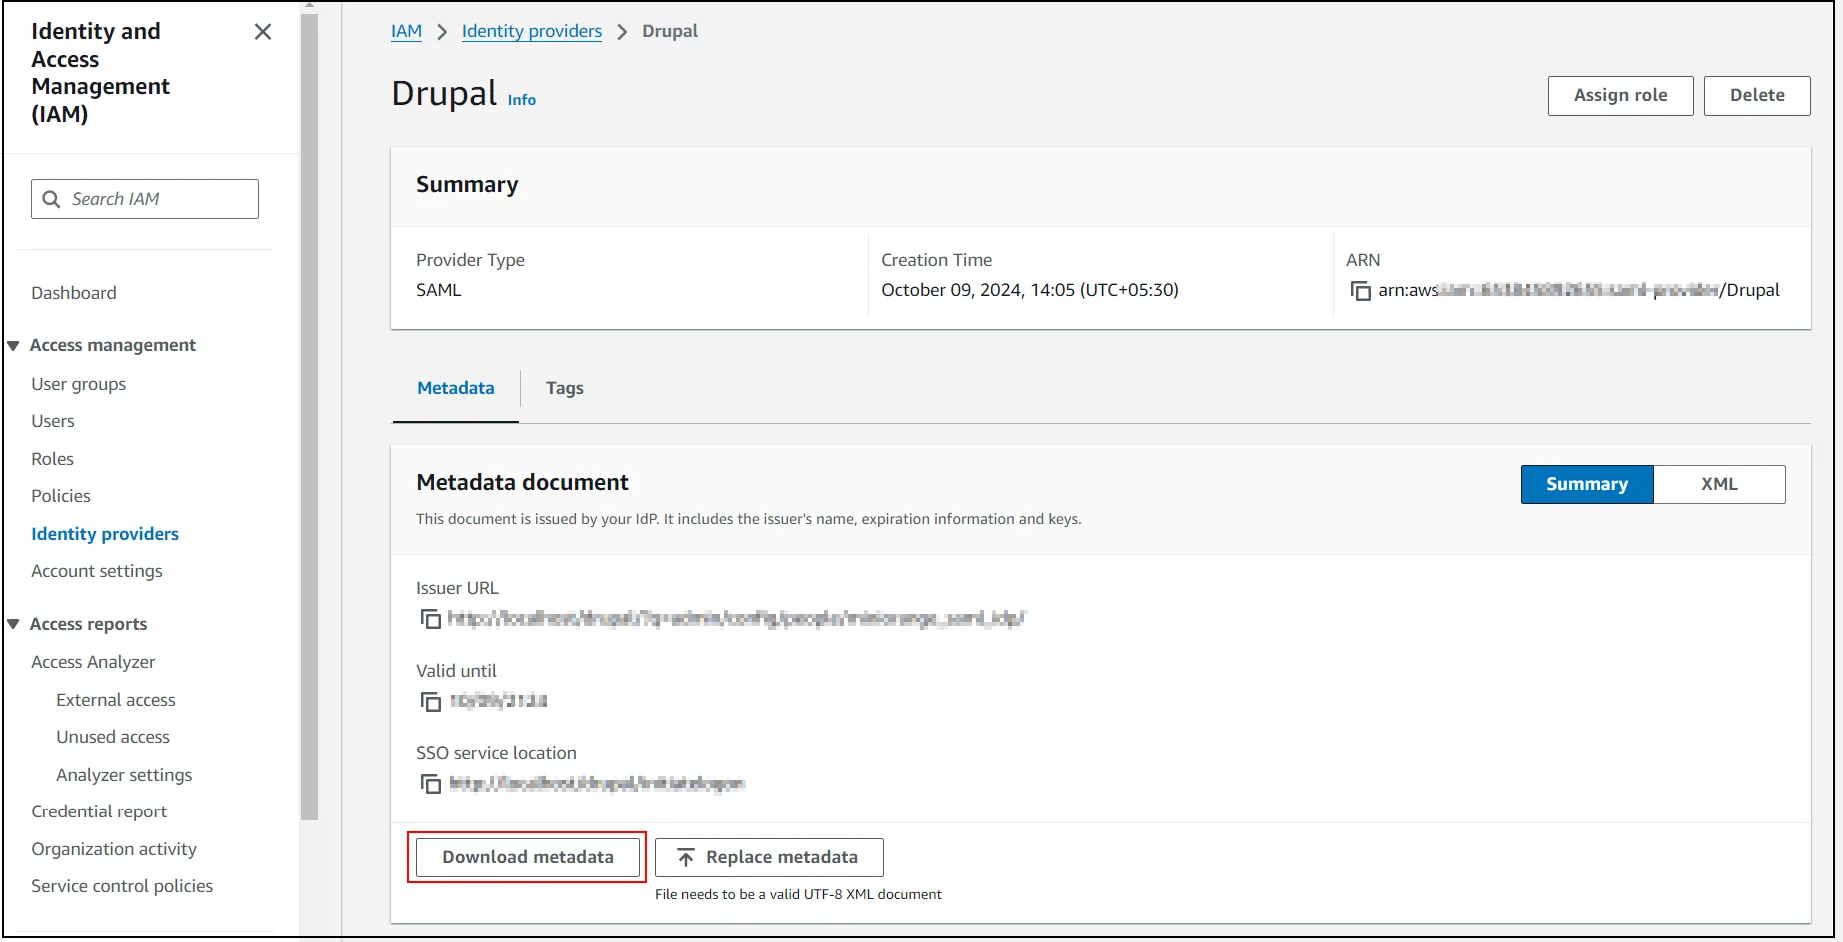Select the Summary view toggle
This screenshot has width=1843, height=942.
coord(1587,484)
